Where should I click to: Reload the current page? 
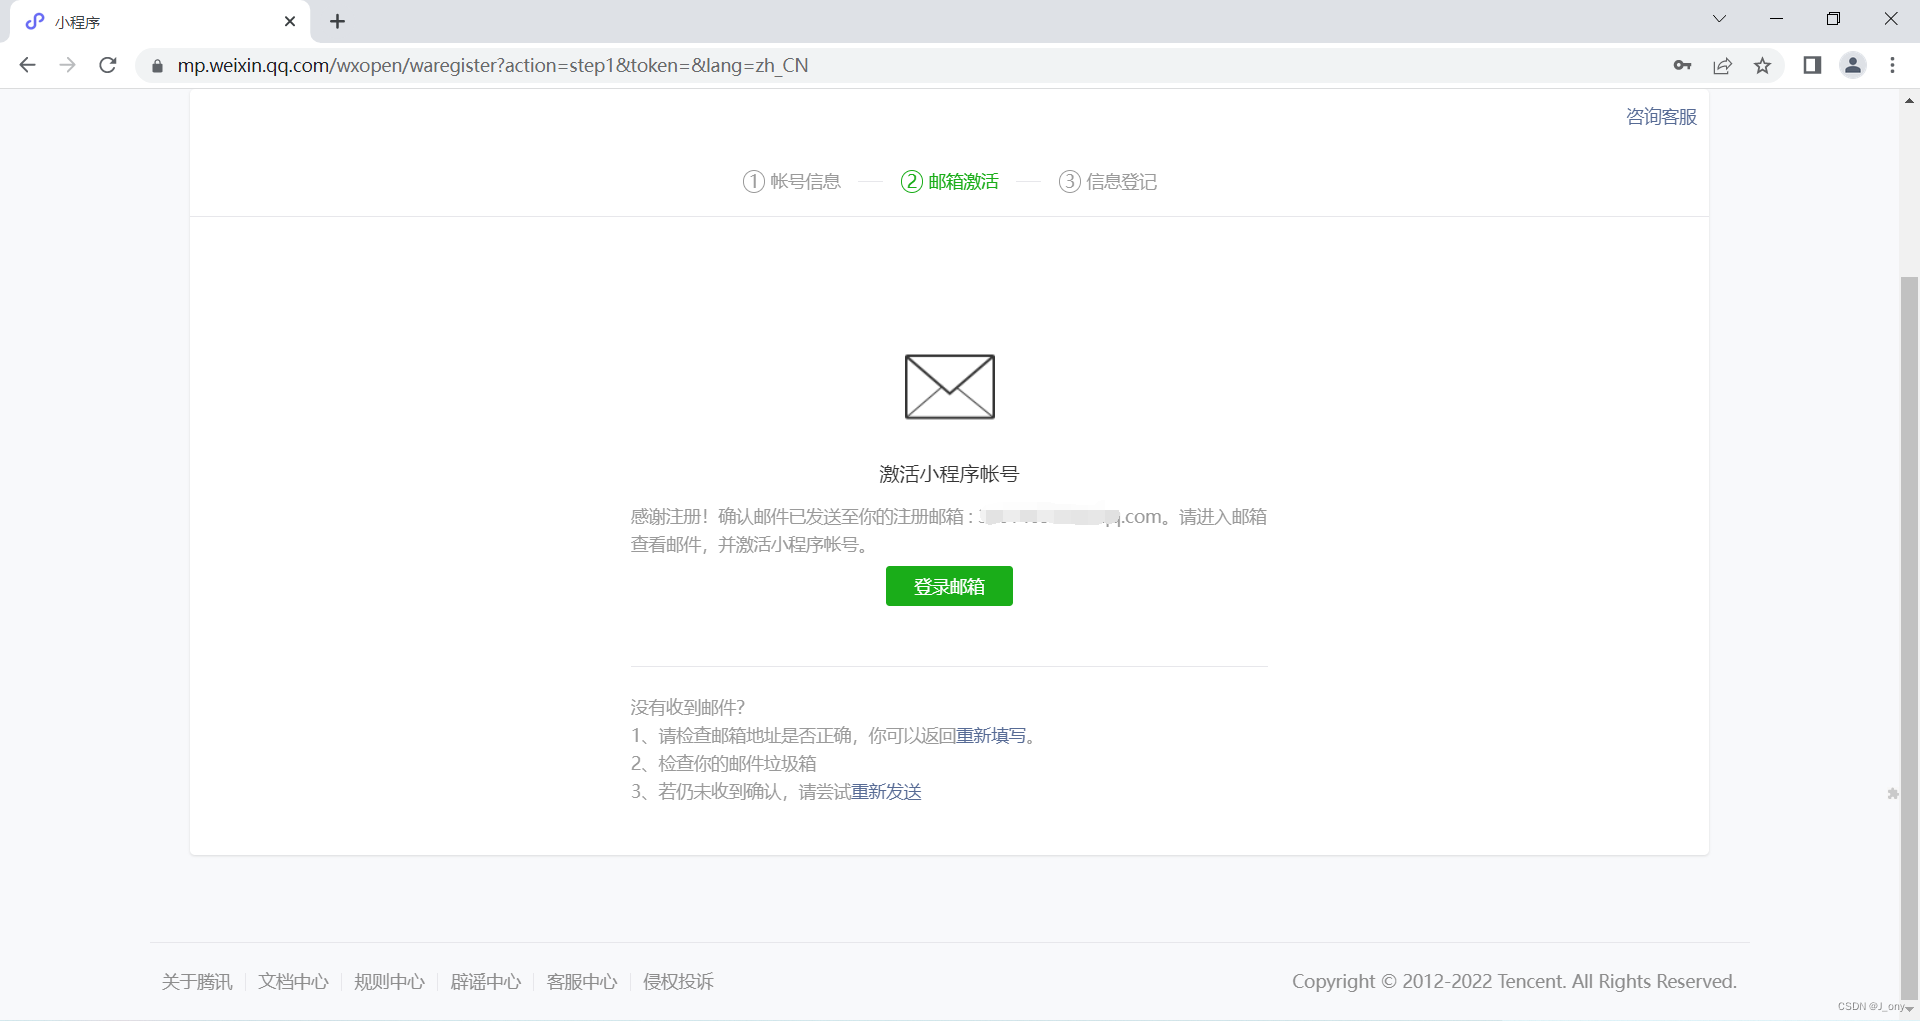[x=108, y=65]
